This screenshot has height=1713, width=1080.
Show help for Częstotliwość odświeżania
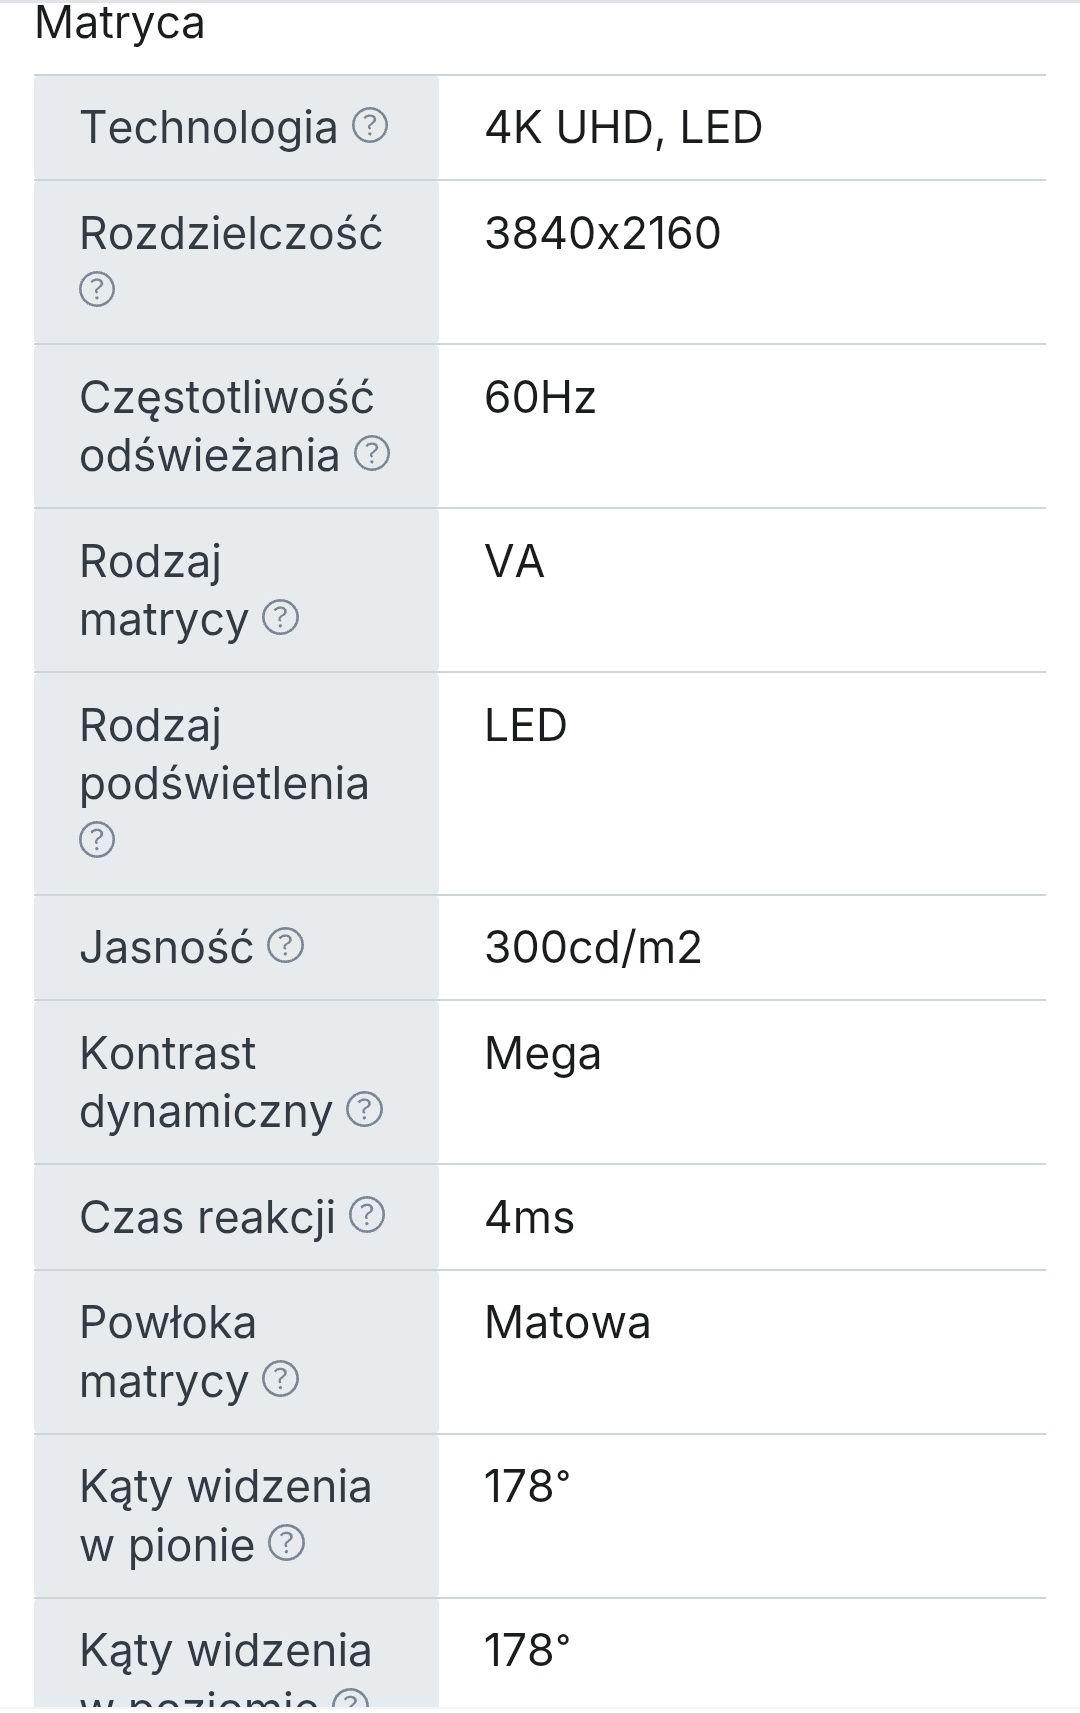[372, 454]
